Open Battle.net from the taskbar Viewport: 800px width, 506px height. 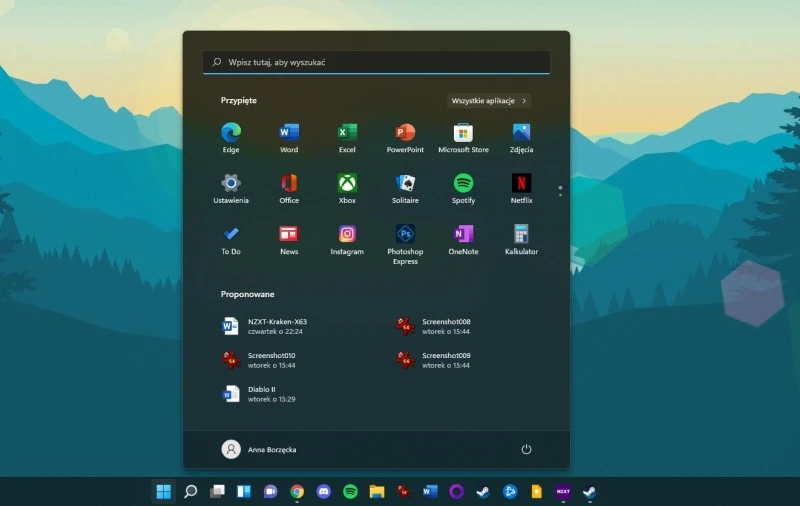coord(510,491)
